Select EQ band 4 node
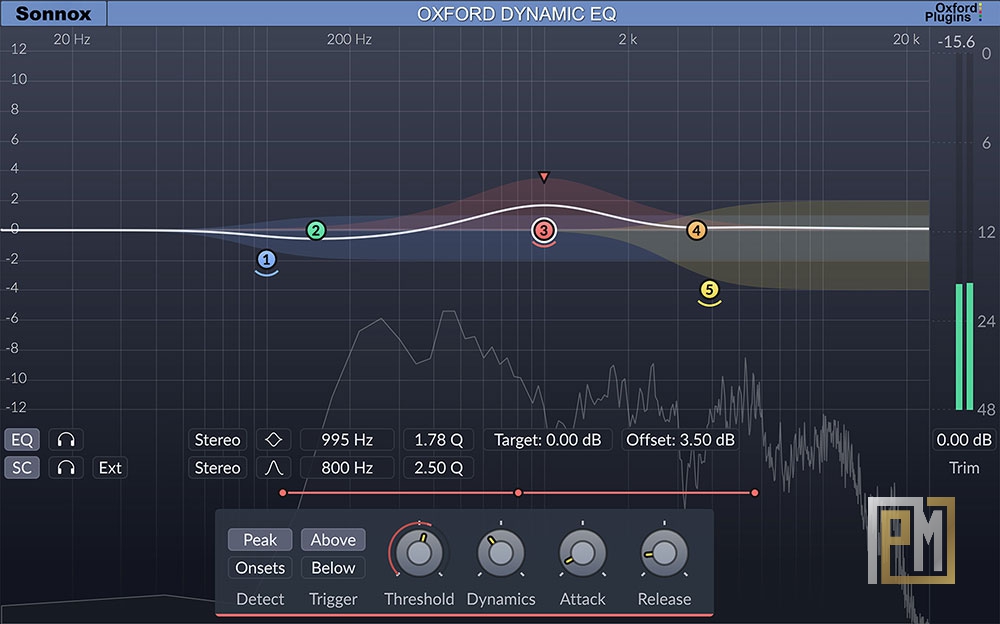This screenshot has height=624, width=1000. click(x=696, y=230)
